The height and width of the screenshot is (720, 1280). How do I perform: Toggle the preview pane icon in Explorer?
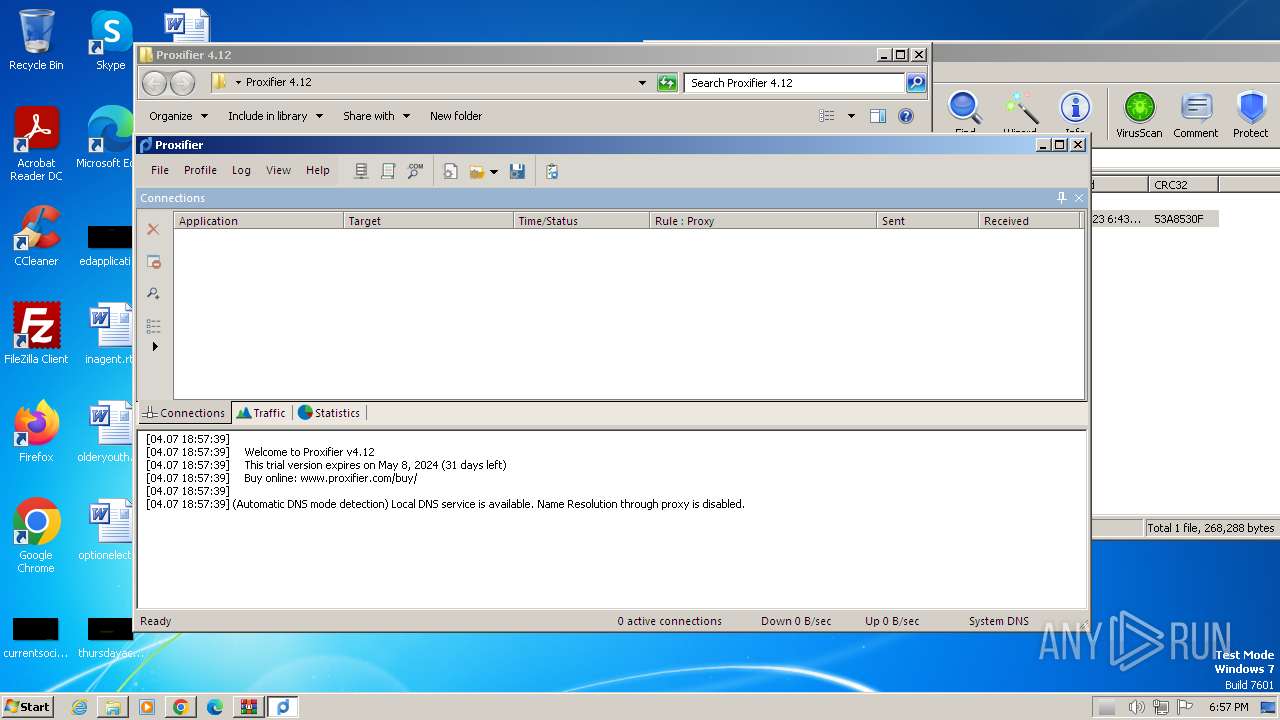point(877,116)
